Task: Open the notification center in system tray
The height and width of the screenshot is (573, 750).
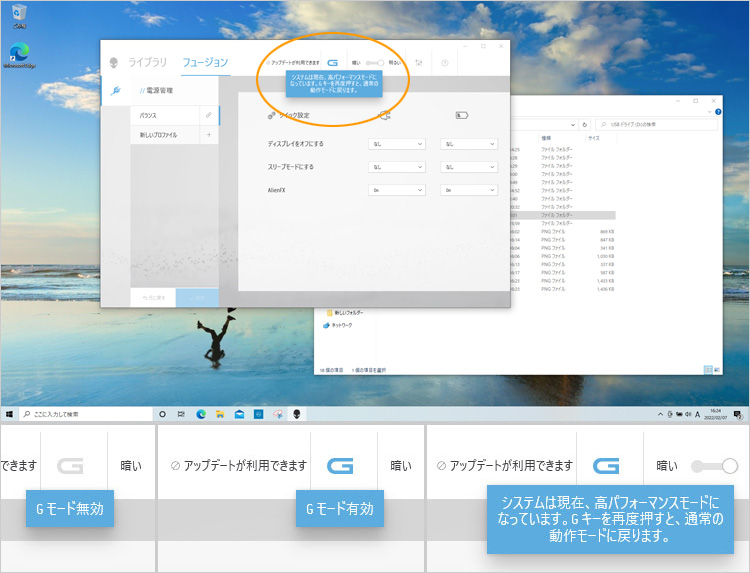Action: (x=738, y=414)
